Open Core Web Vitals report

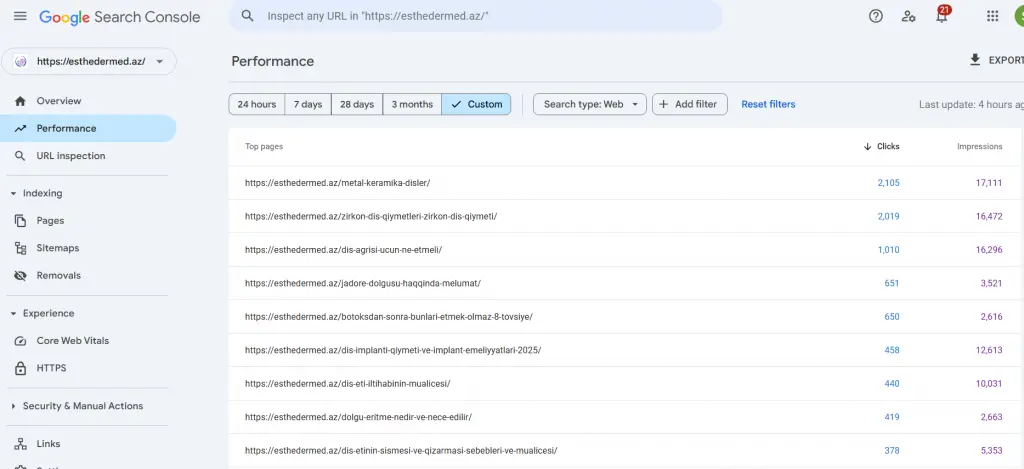88,341
